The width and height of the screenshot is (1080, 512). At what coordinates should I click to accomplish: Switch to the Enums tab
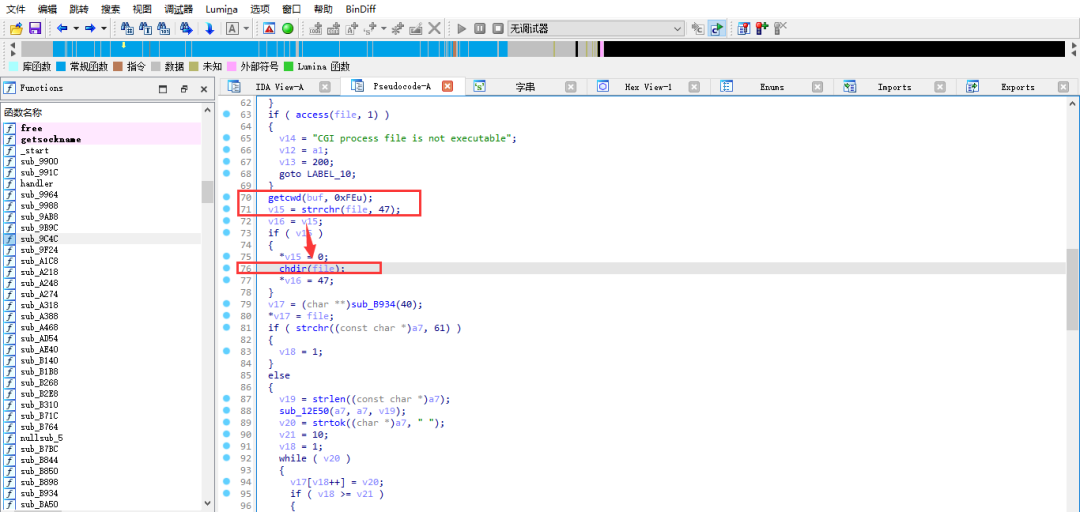coord(771,88)
